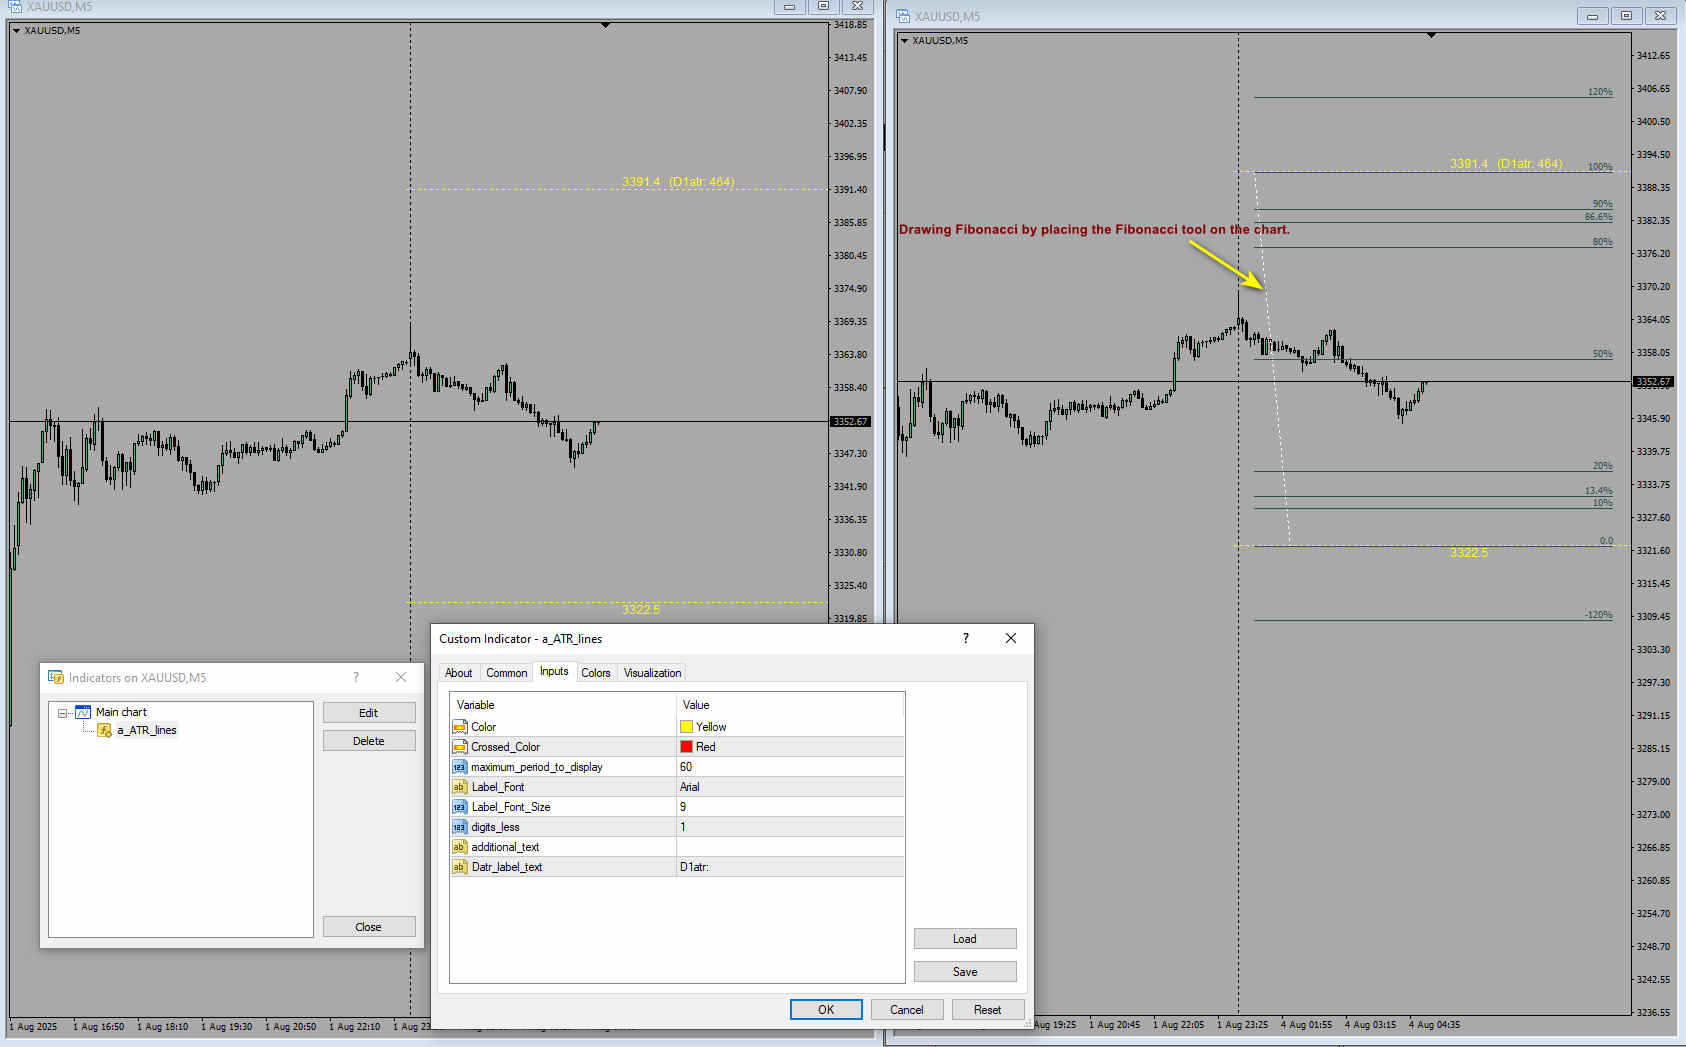Click the Color variable row icon
The height and width of the screenshot is (1047, 1686).
(460, 727)
